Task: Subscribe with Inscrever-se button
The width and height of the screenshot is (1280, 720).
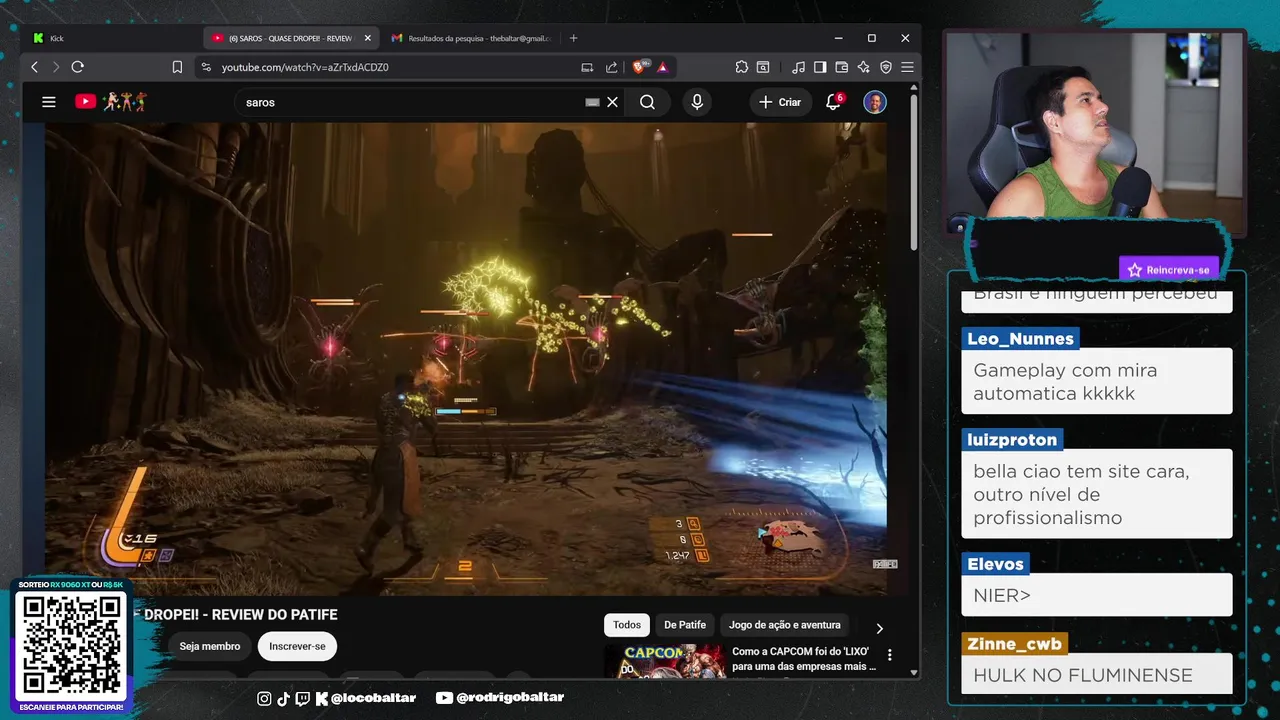Action: pos(297,646)
